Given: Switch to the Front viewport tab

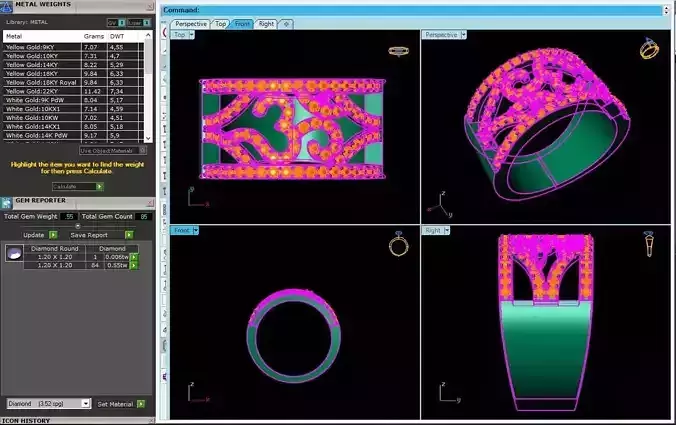Looking at the screenshot, I should pos(242,24).
